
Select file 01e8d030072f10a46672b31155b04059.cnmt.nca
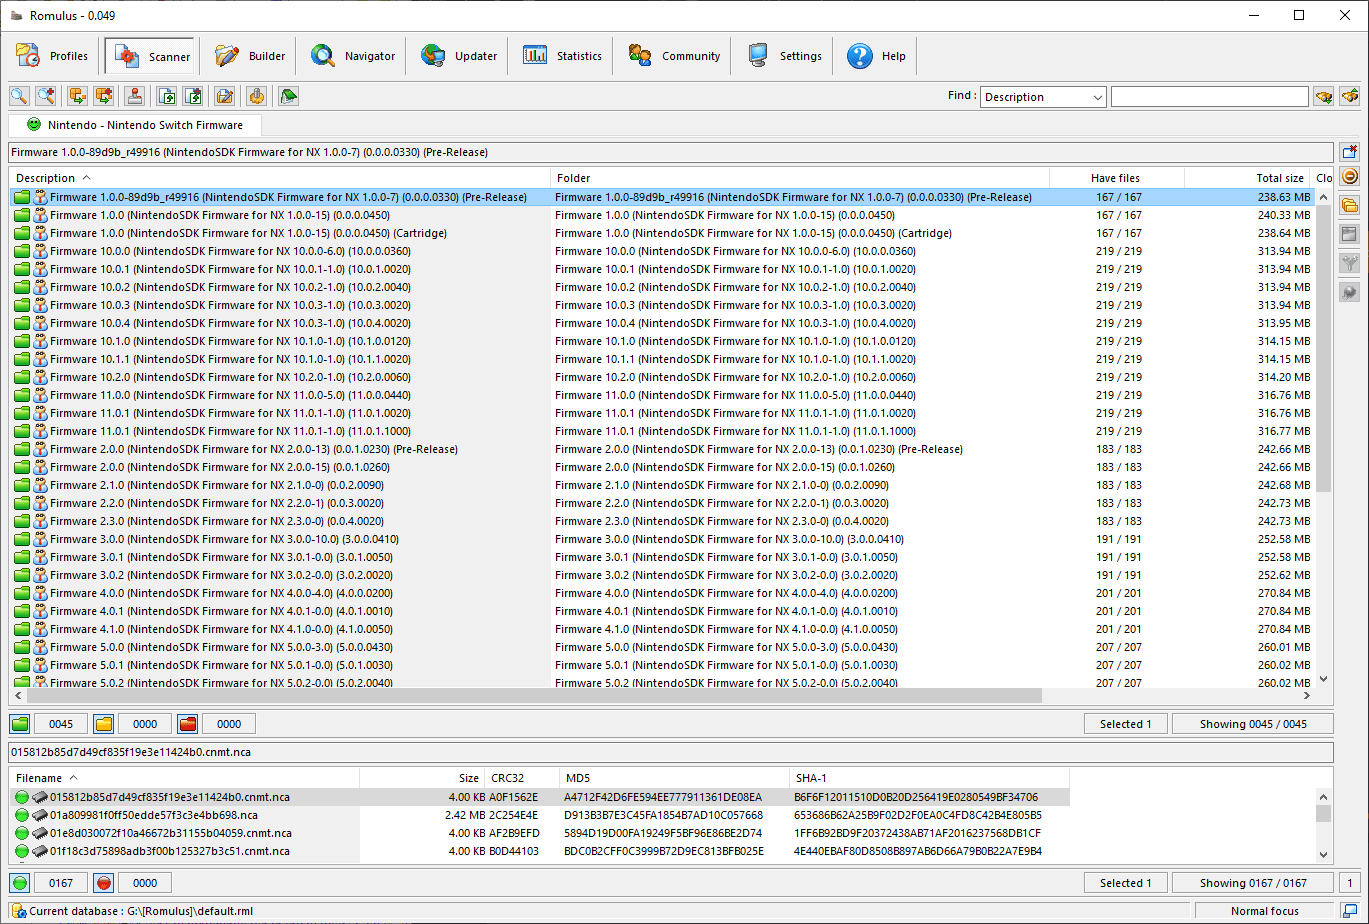[540, 833]
